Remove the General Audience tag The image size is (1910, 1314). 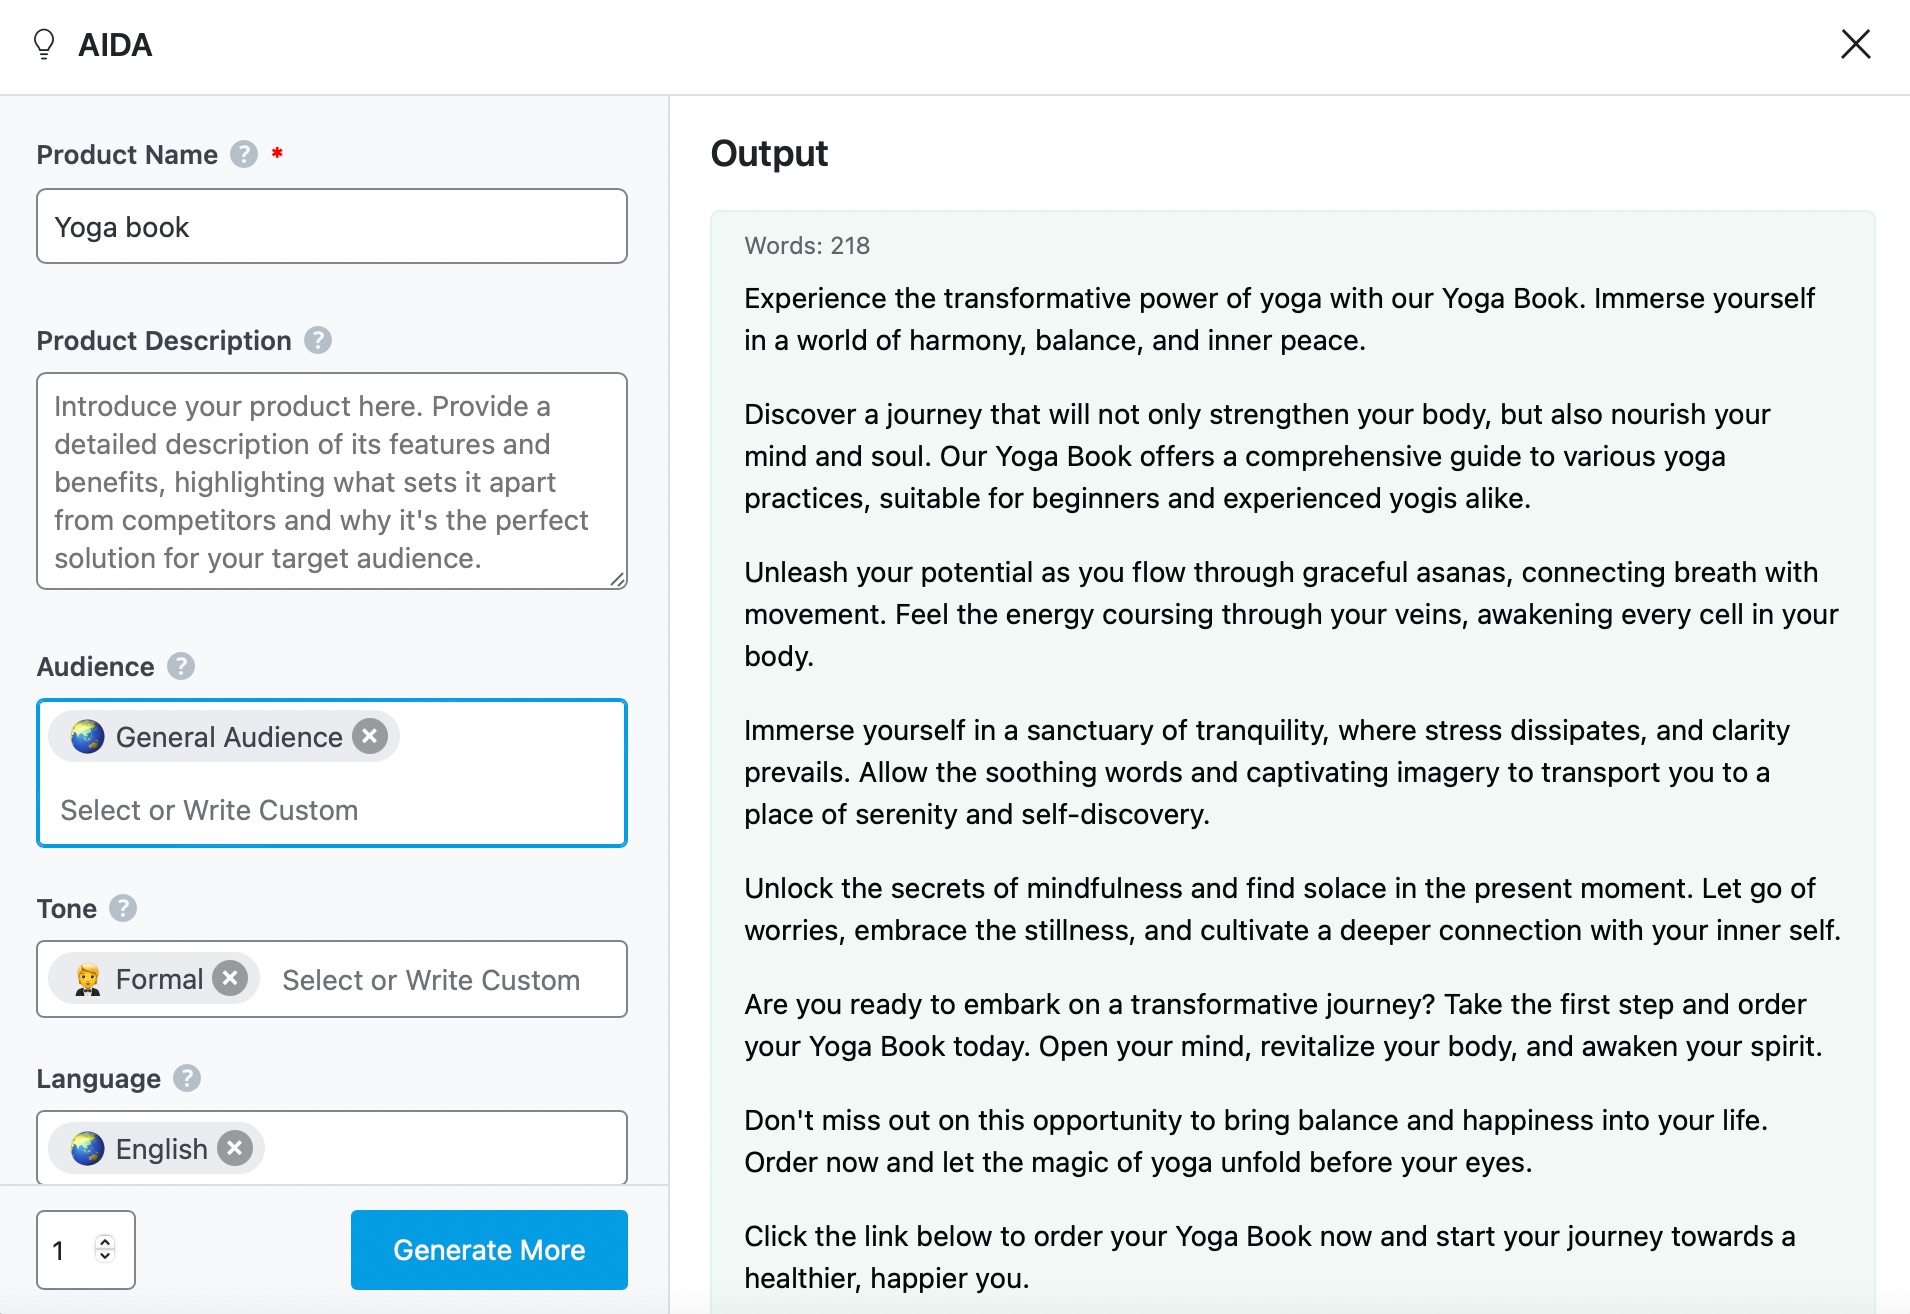[370, 736]
